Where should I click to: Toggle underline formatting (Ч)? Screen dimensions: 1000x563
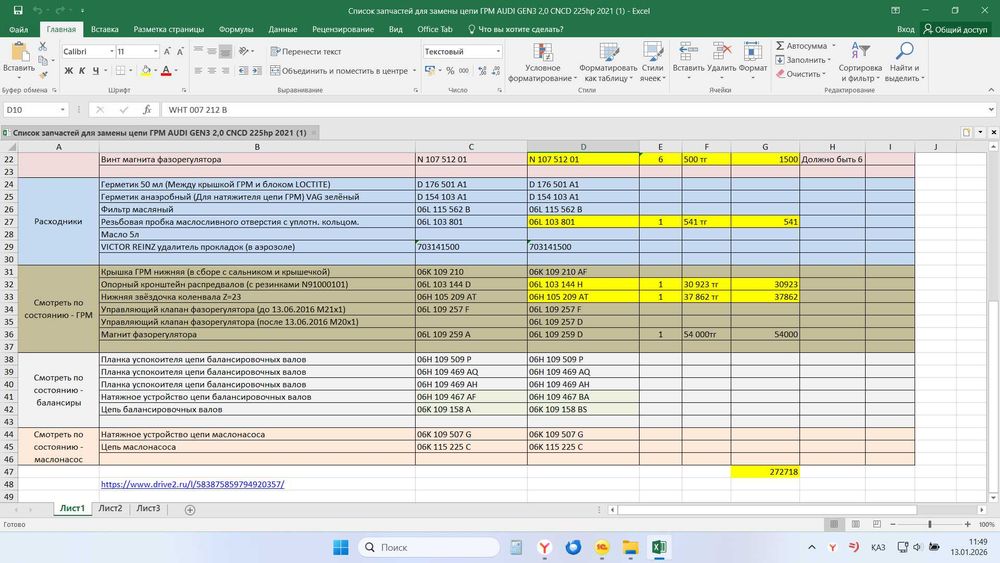click(x=96, y=71)
